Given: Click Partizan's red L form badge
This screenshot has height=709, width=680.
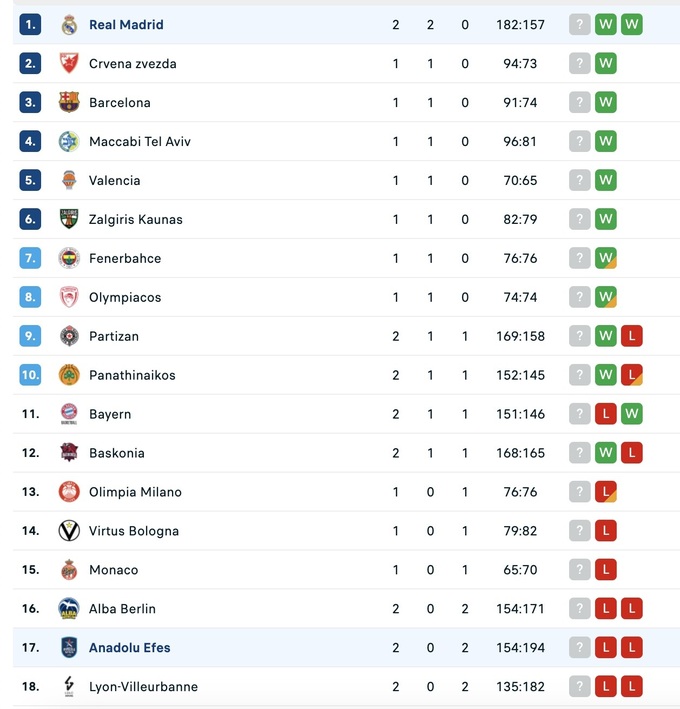Looking at the screenshot, I should click(x=631, y=337).
